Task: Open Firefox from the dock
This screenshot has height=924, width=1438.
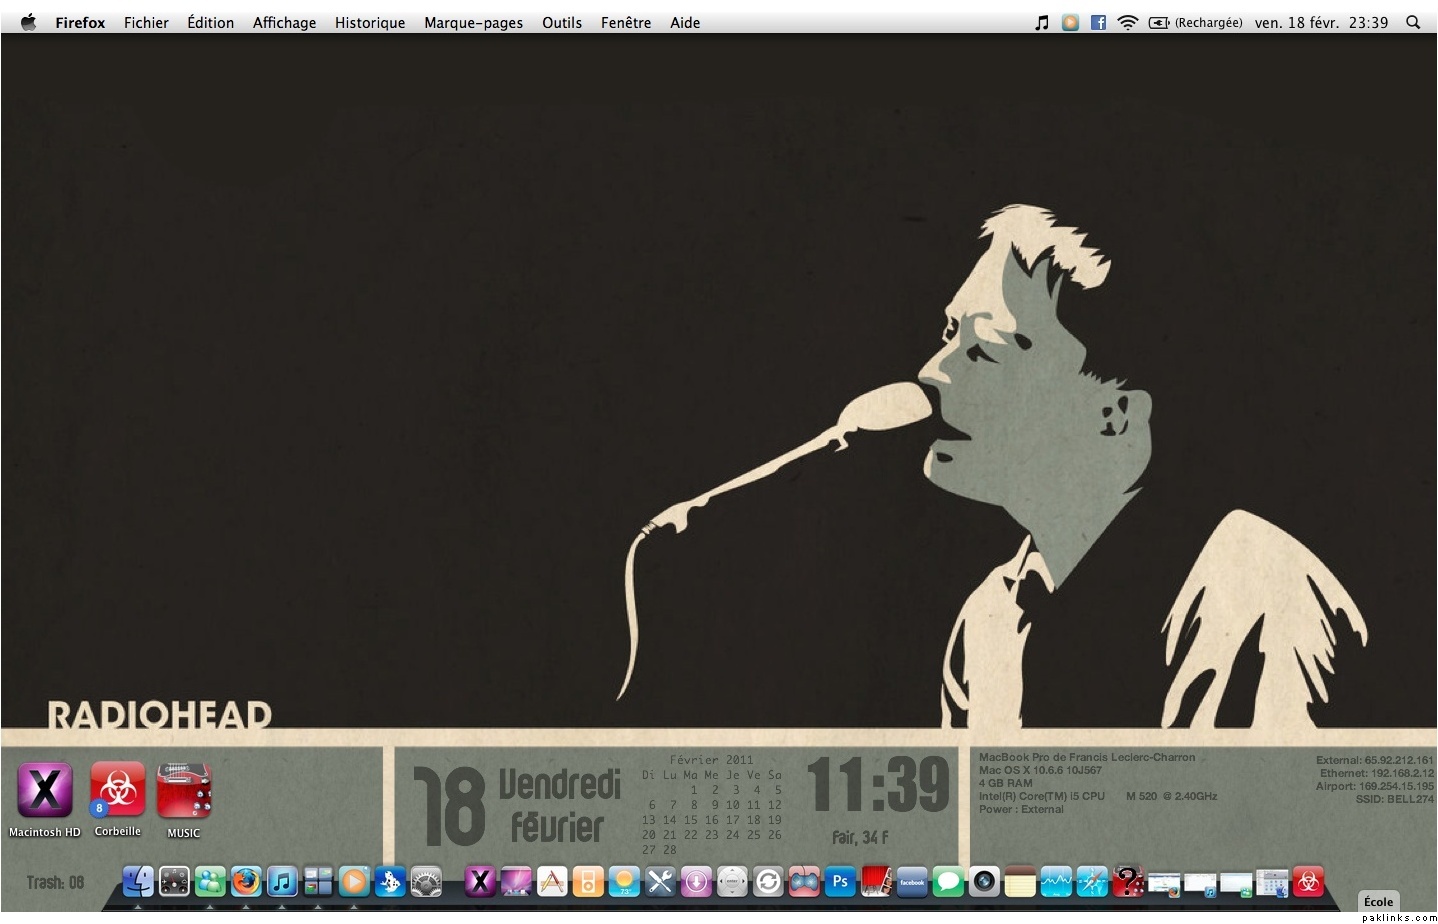Action: (246, 881)
